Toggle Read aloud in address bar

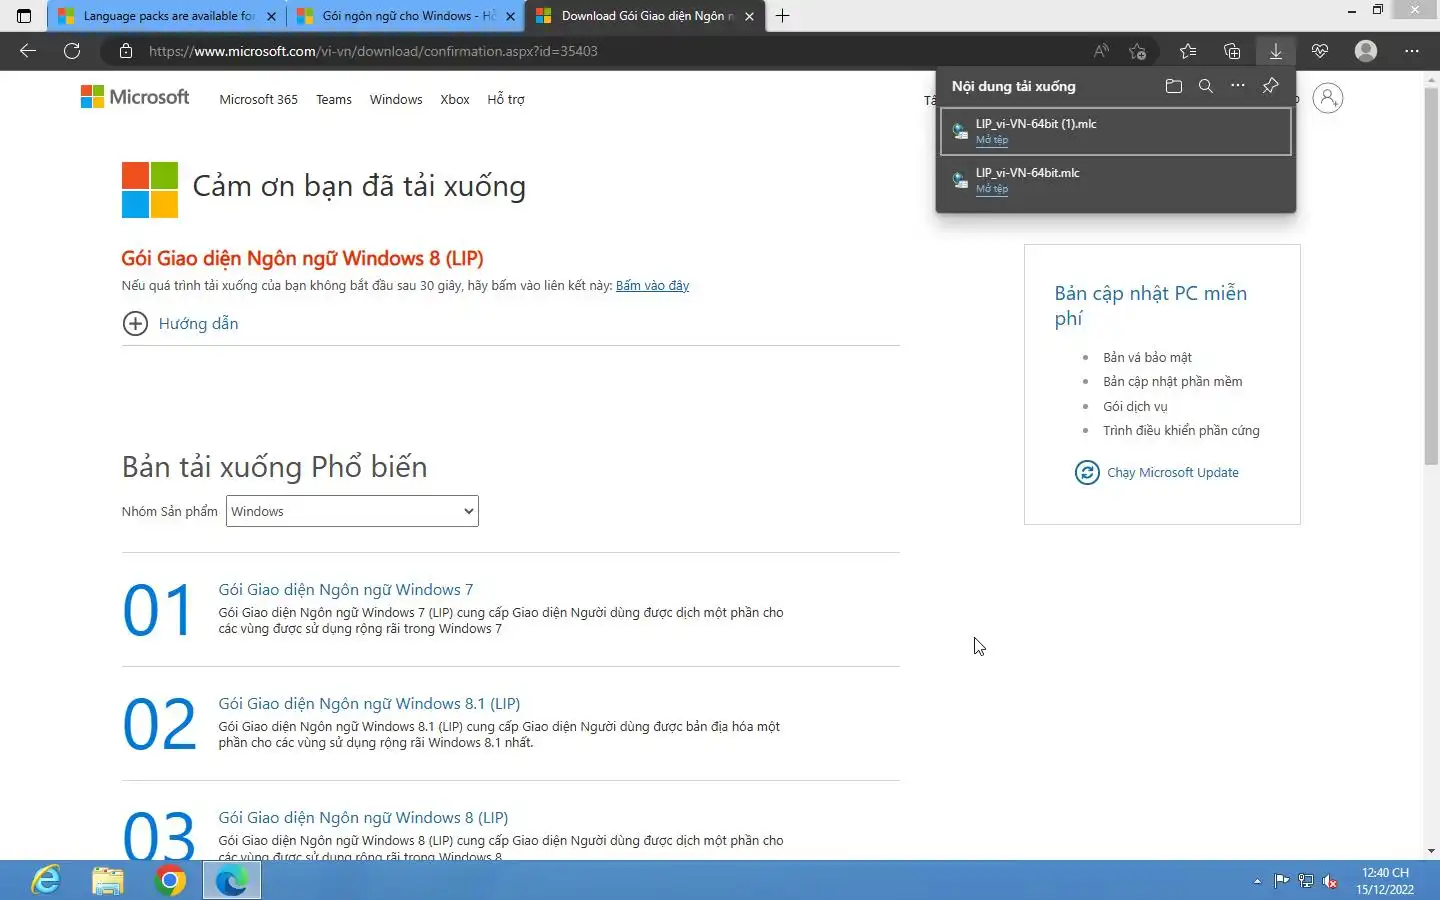coord(1101,51)
